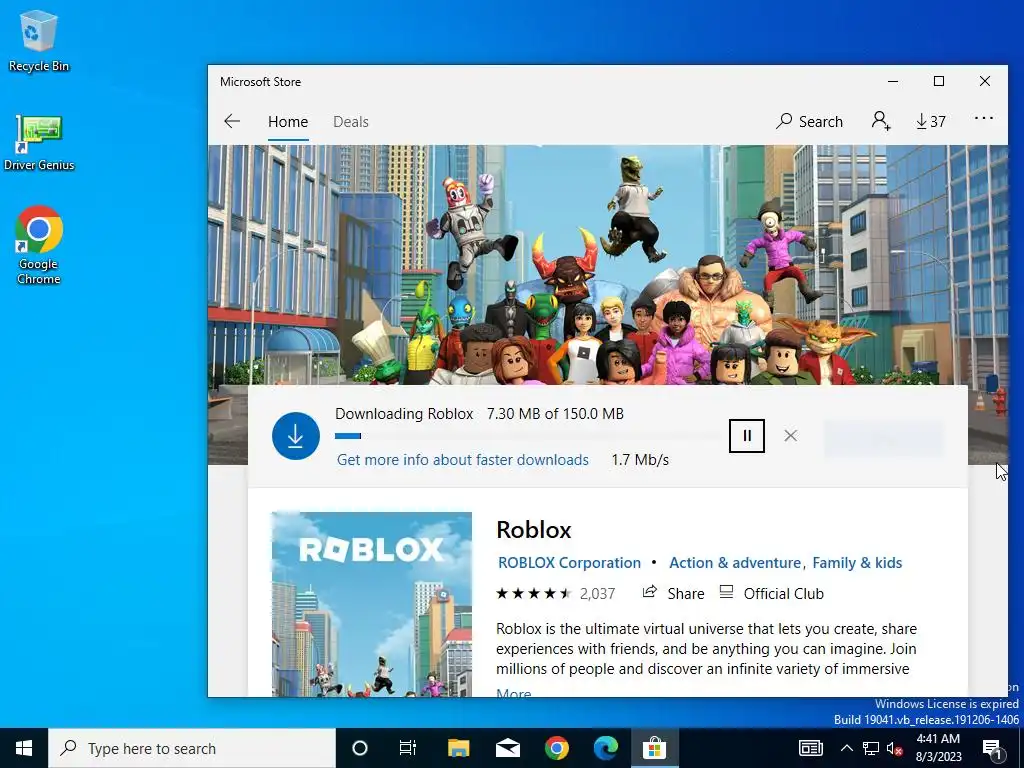Open the Family & kids category
Image resolution: width=1024 pixels, height=768 pixels.
pos(857,563)
